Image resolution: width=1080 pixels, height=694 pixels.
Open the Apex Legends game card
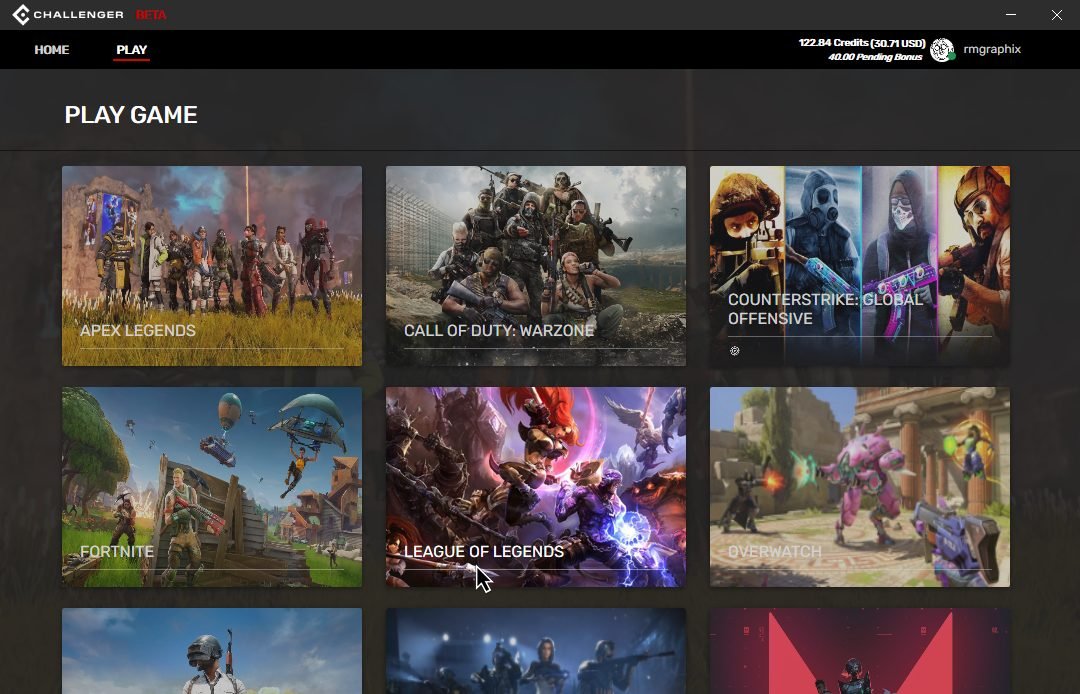pyautogui.click(x=212, y=266)
